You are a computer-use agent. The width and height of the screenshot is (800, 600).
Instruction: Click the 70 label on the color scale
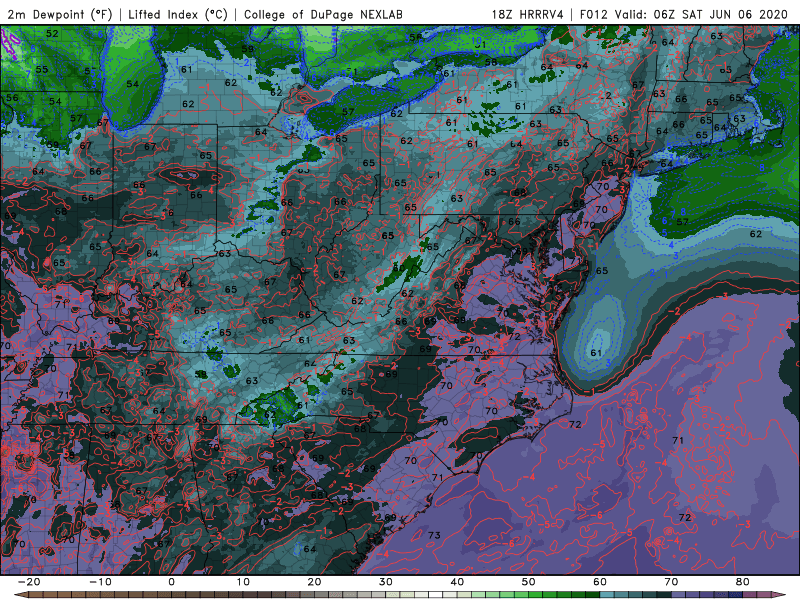tap(671, 582)
